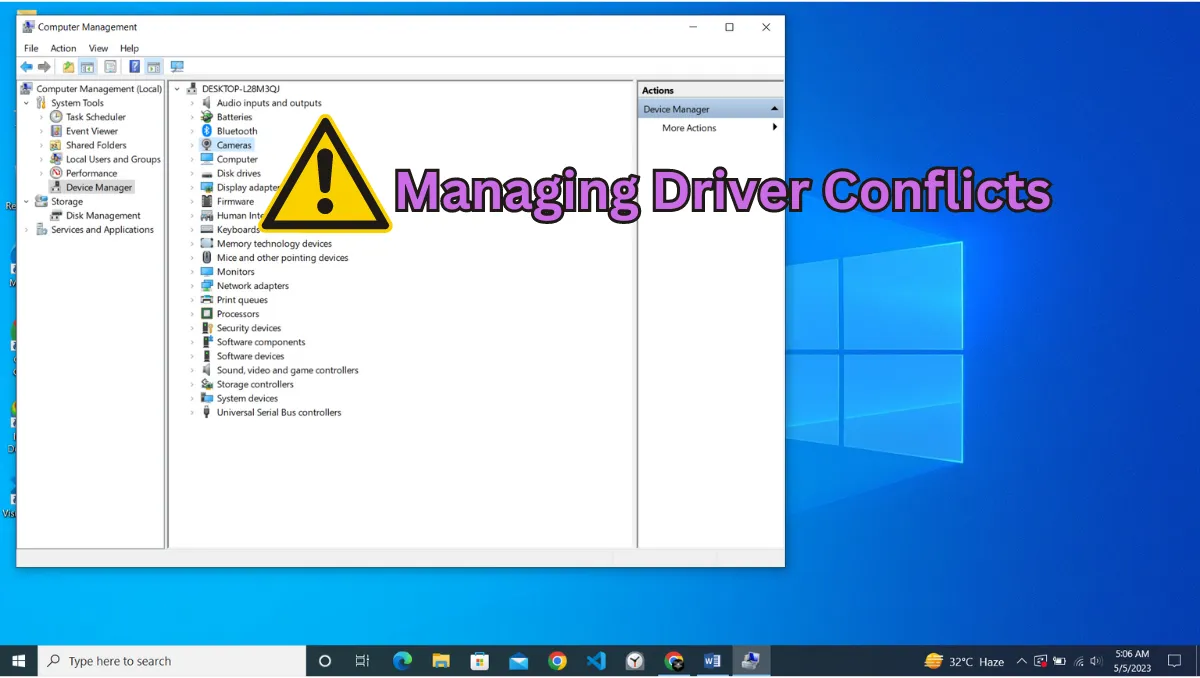Open the Action menu
The image size is (1200, 678).
63,48
